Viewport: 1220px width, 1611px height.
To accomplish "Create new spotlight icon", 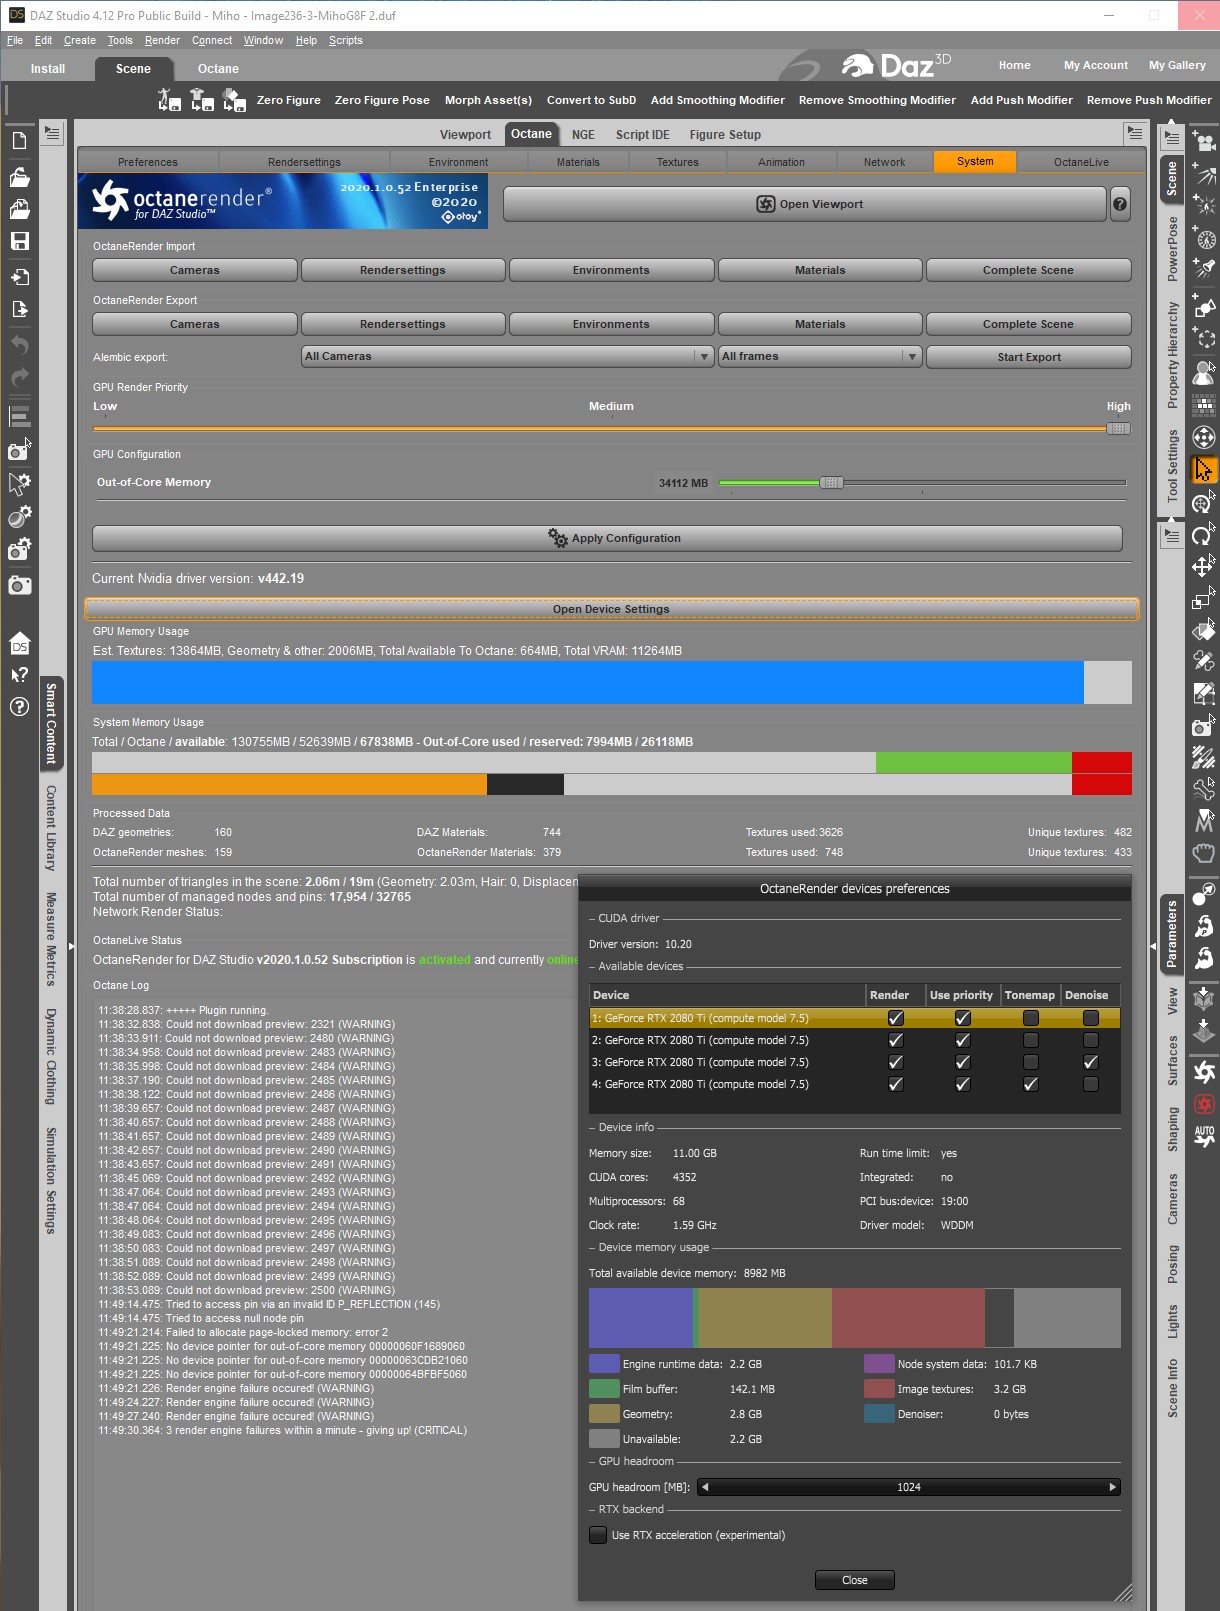I will pyautogui.click(x=1204, y=269).
